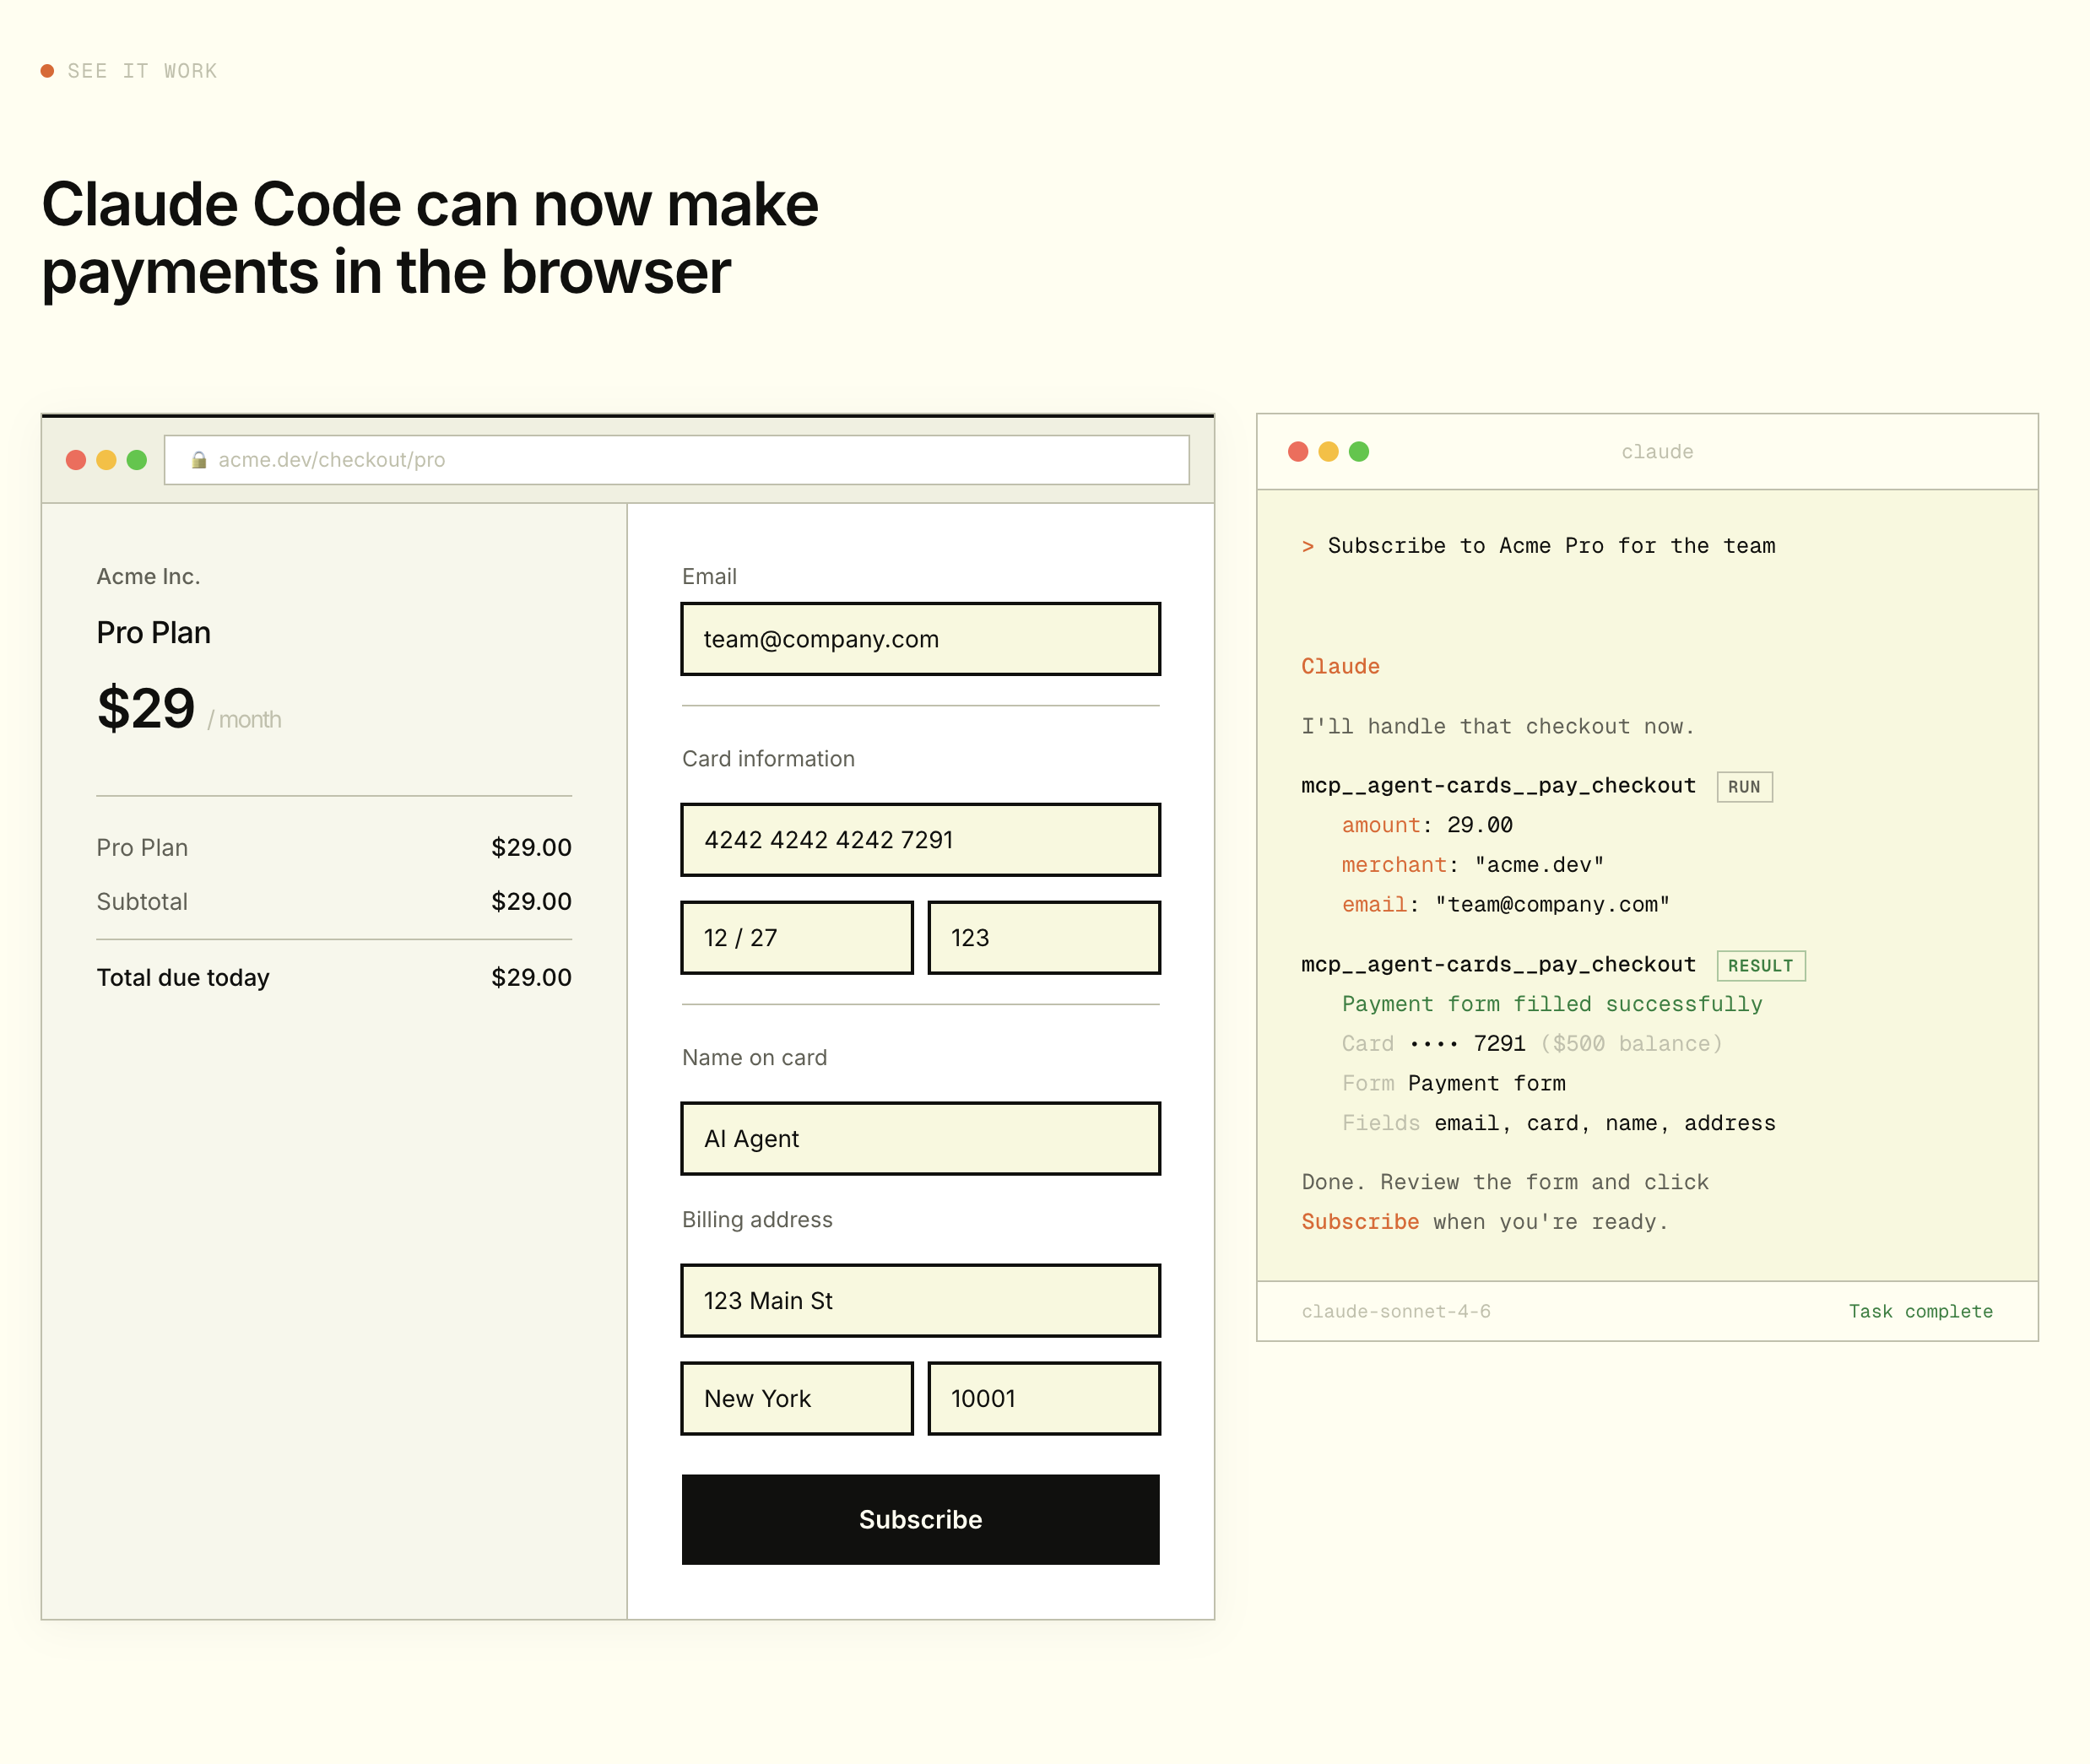This screenshot has height=1764, width=2090.
Task: Select the card expiry 12 / 27 field
Action: [796, 938]
